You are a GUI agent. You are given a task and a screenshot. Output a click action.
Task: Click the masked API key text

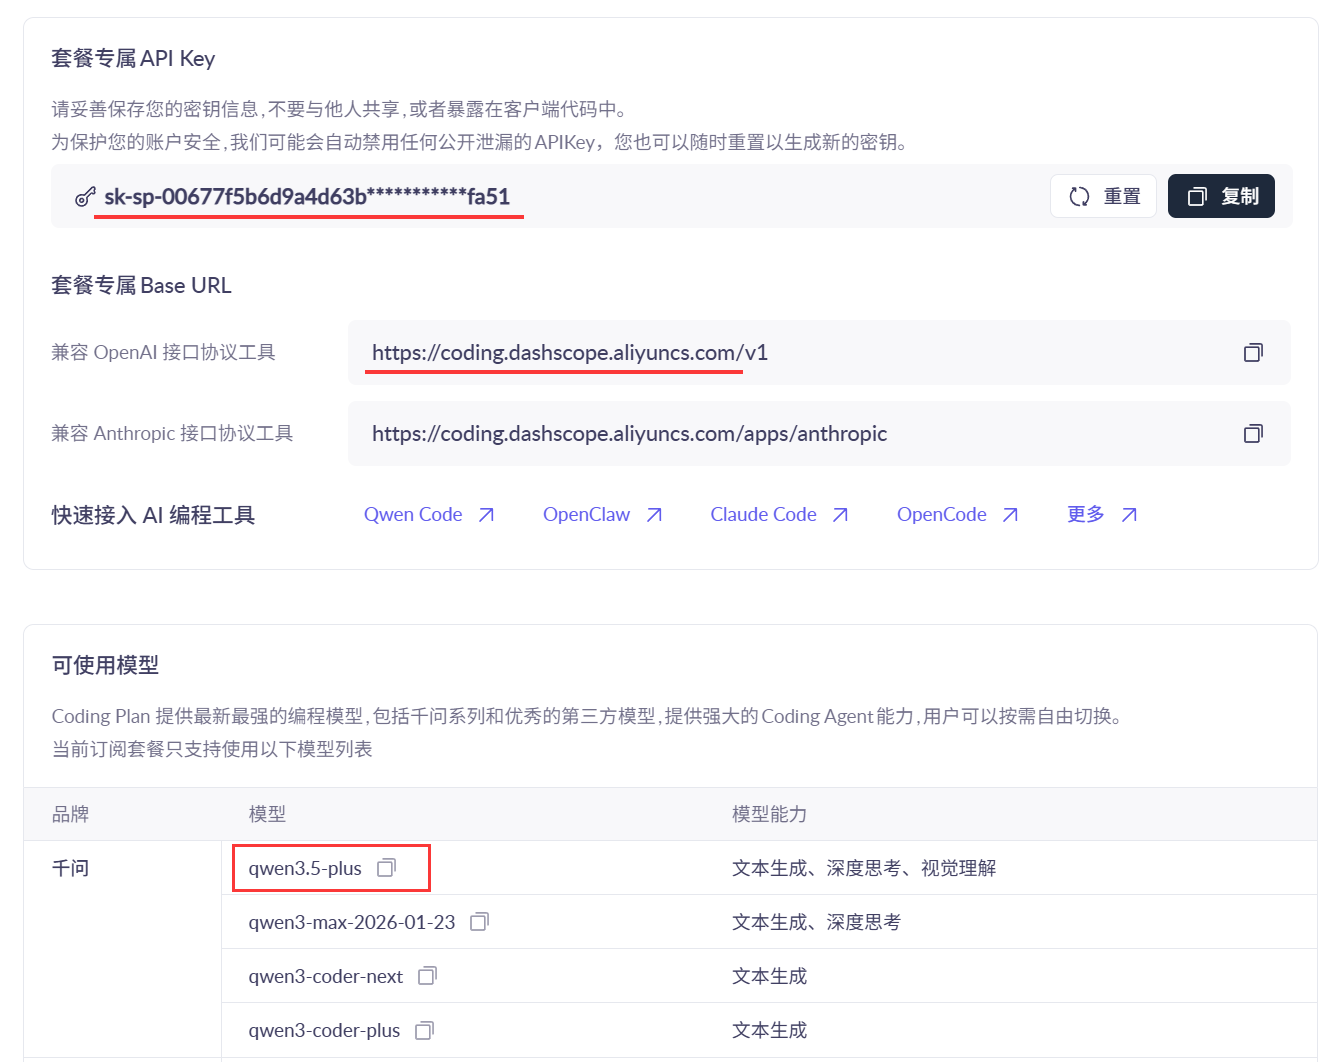point(307,197)
